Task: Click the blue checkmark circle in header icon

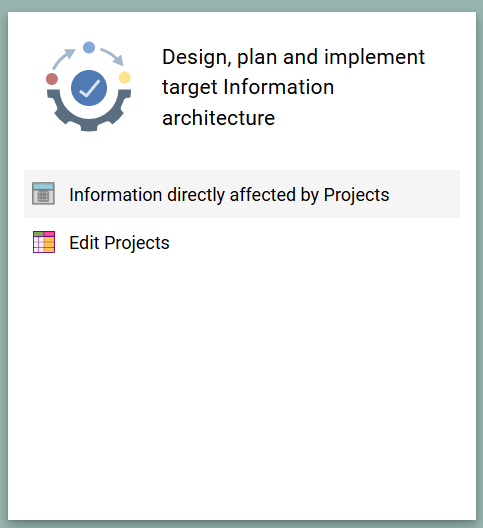Action: click(x=89, y=88)
